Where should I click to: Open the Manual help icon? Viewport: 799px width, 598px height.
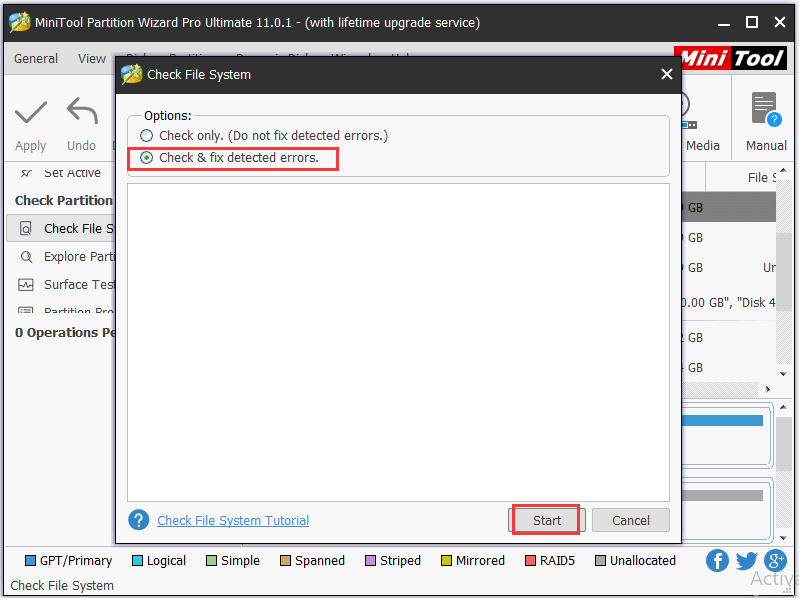pyautogui.click(x=766, y=110)
